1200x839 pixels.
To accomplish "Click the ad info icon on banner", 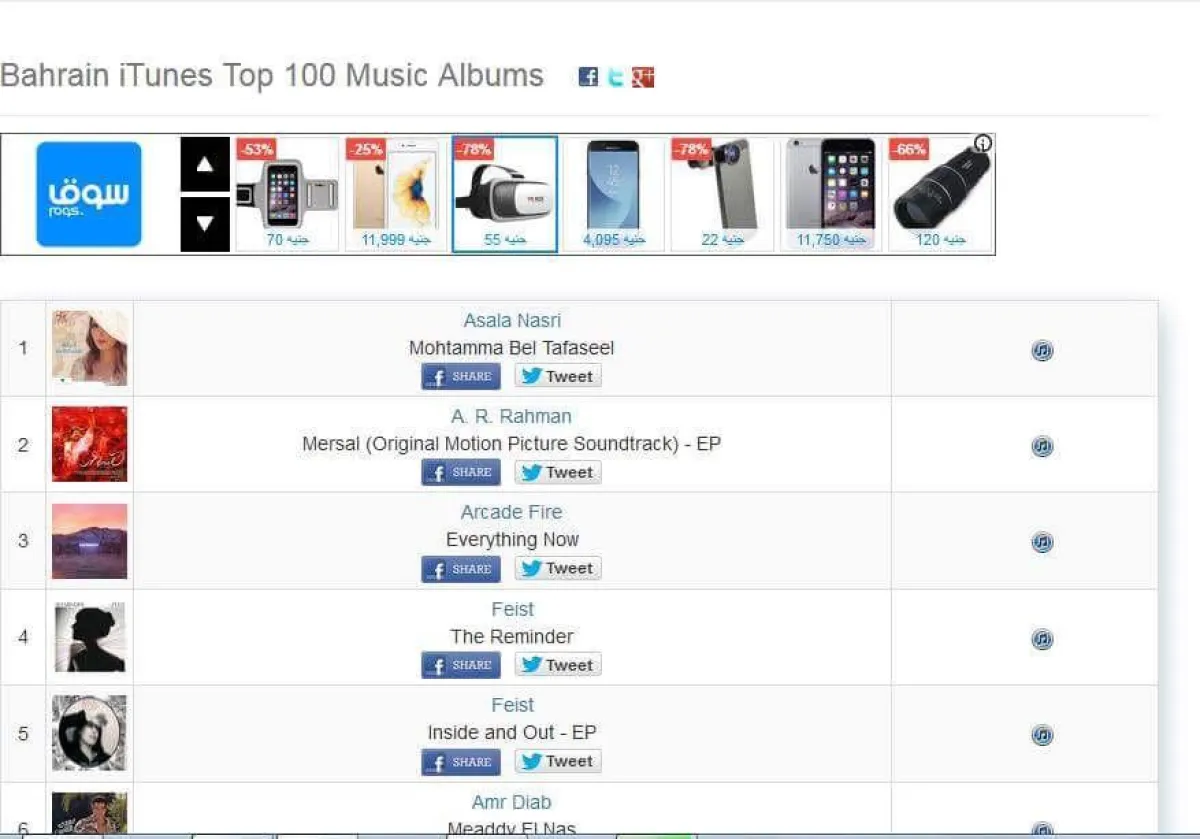I will pos(983,144).
